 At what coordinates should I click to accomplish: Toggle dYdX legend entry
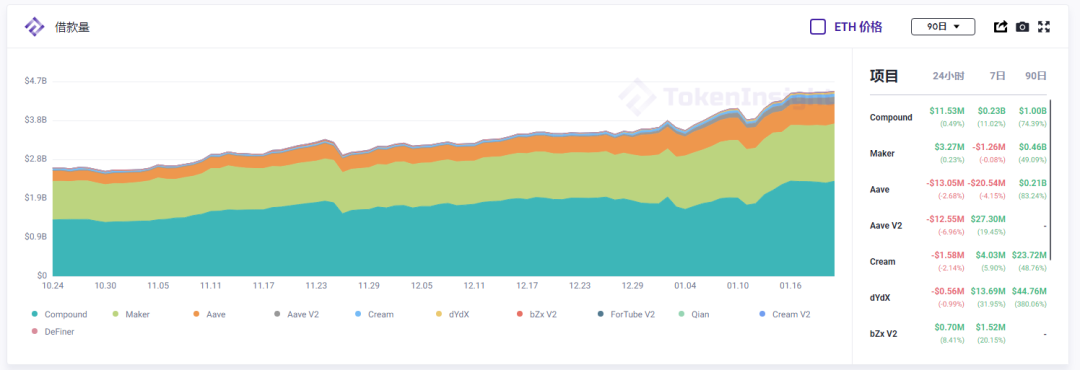coord(455,314)
